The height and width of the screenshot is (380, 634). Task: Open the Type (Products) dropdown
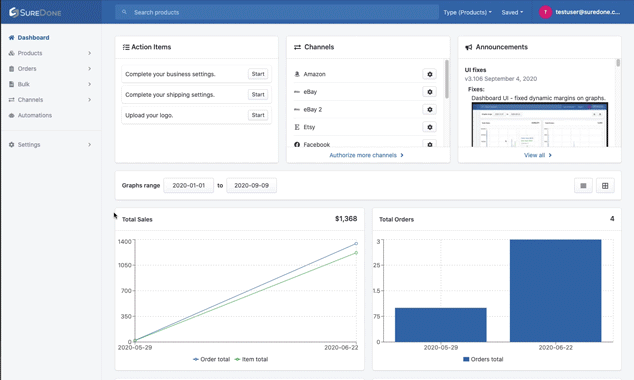467,12
